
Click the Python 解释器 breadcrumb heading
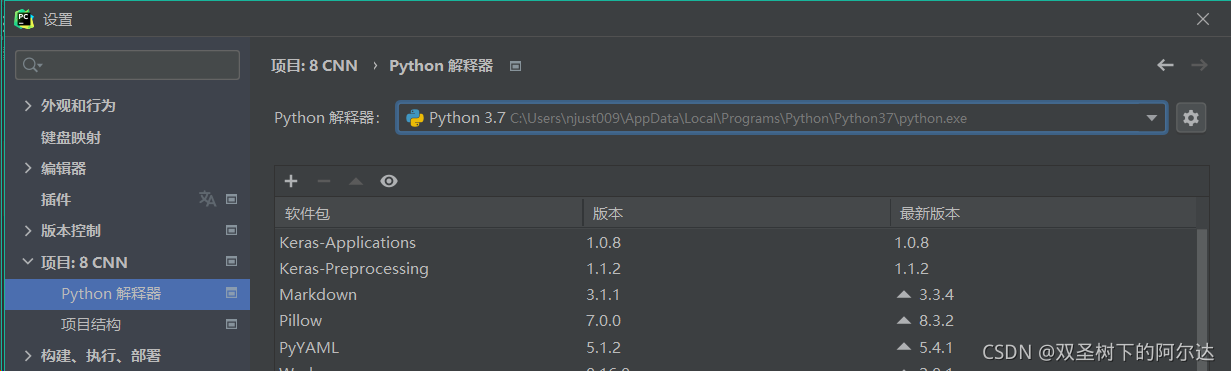(x=441, y=66)
